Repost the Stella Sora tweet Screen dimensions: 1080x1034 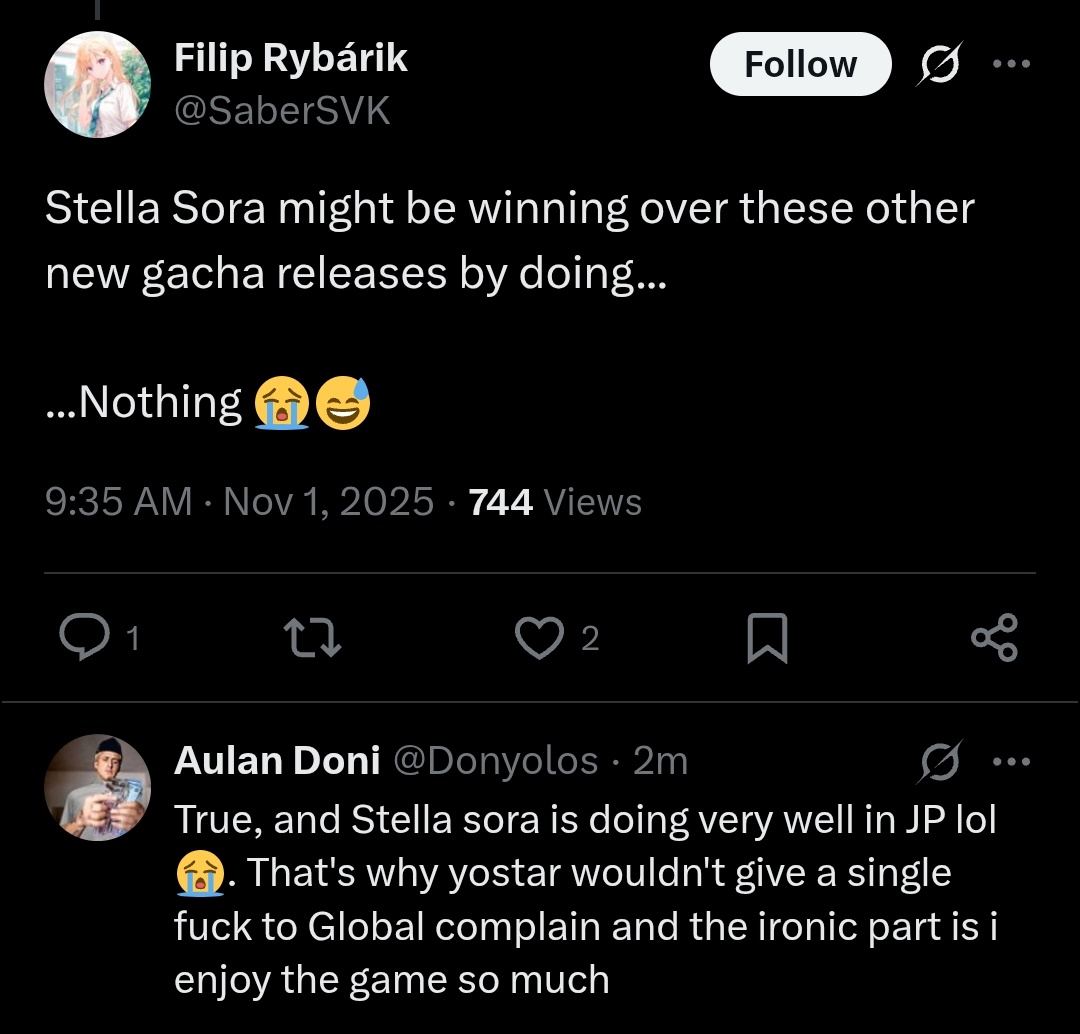312,638
